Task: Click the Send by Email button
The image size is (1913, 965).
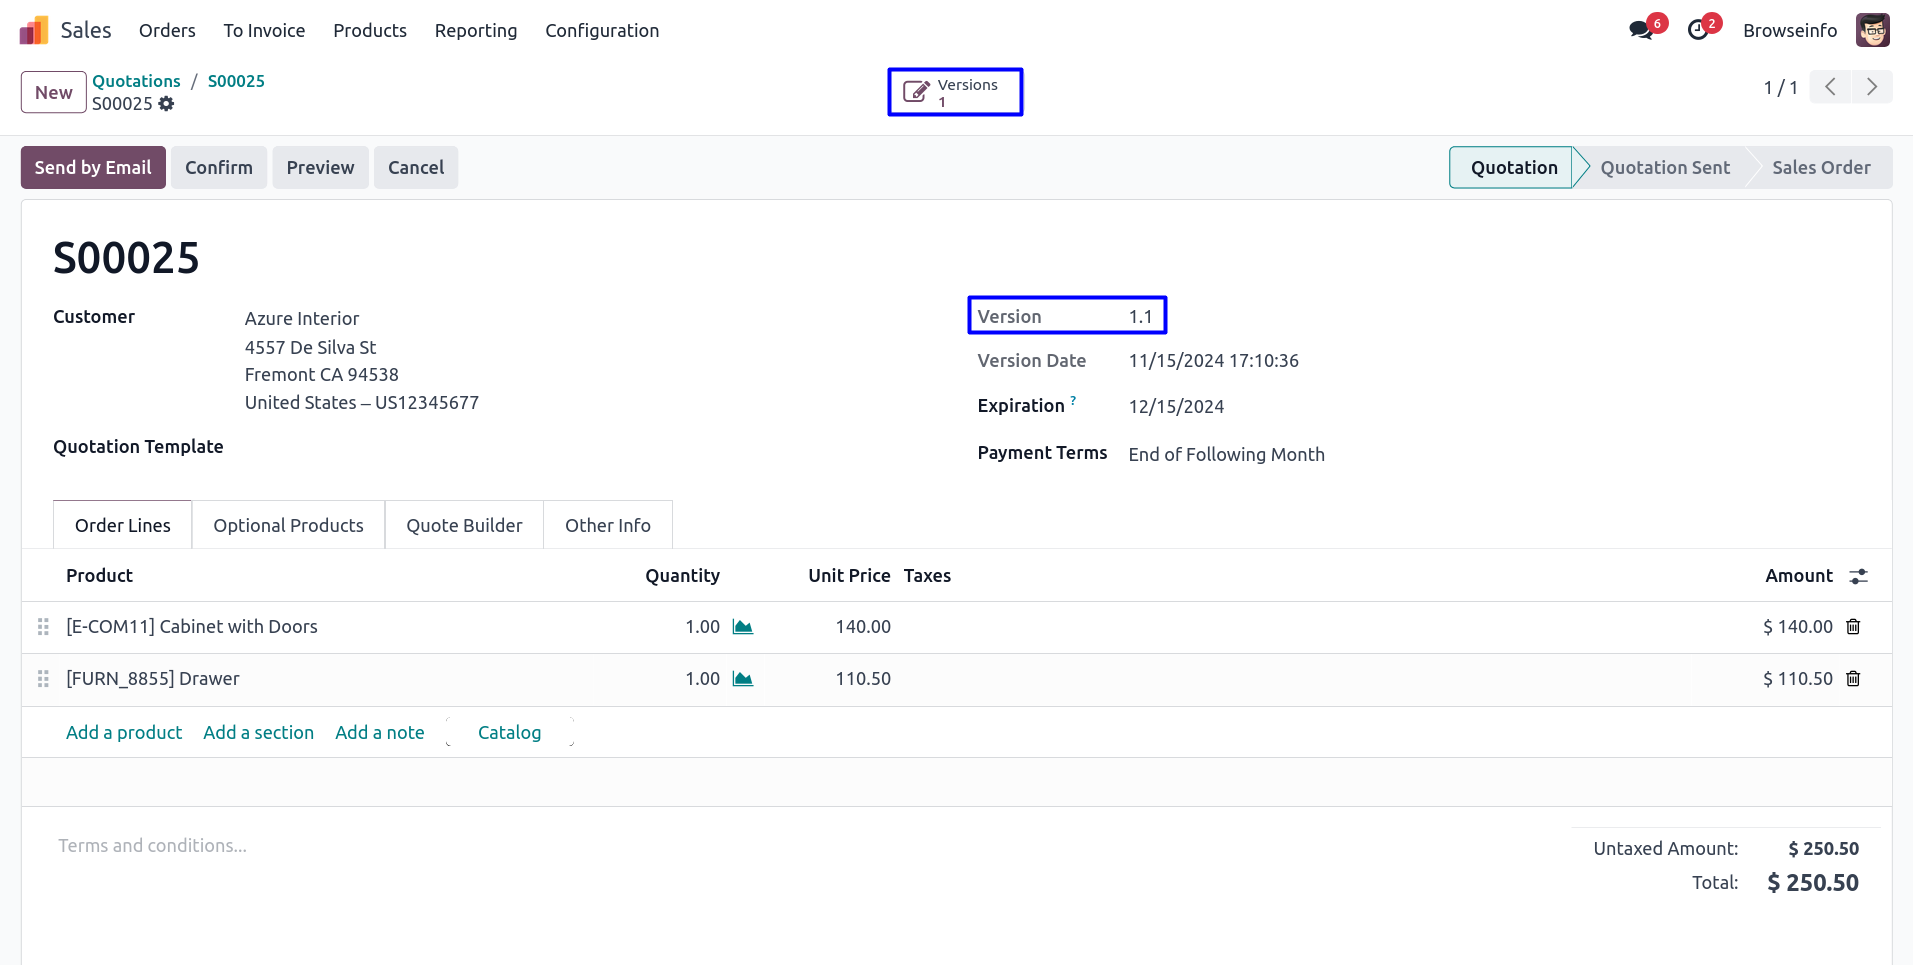Action: [93, 167]
